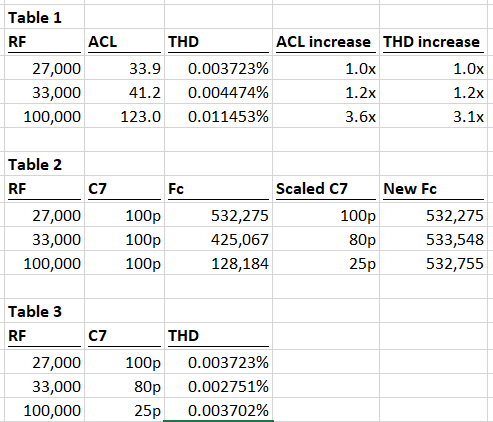
Task: Click the Table 3 title cell
Action: click(44, 311)
